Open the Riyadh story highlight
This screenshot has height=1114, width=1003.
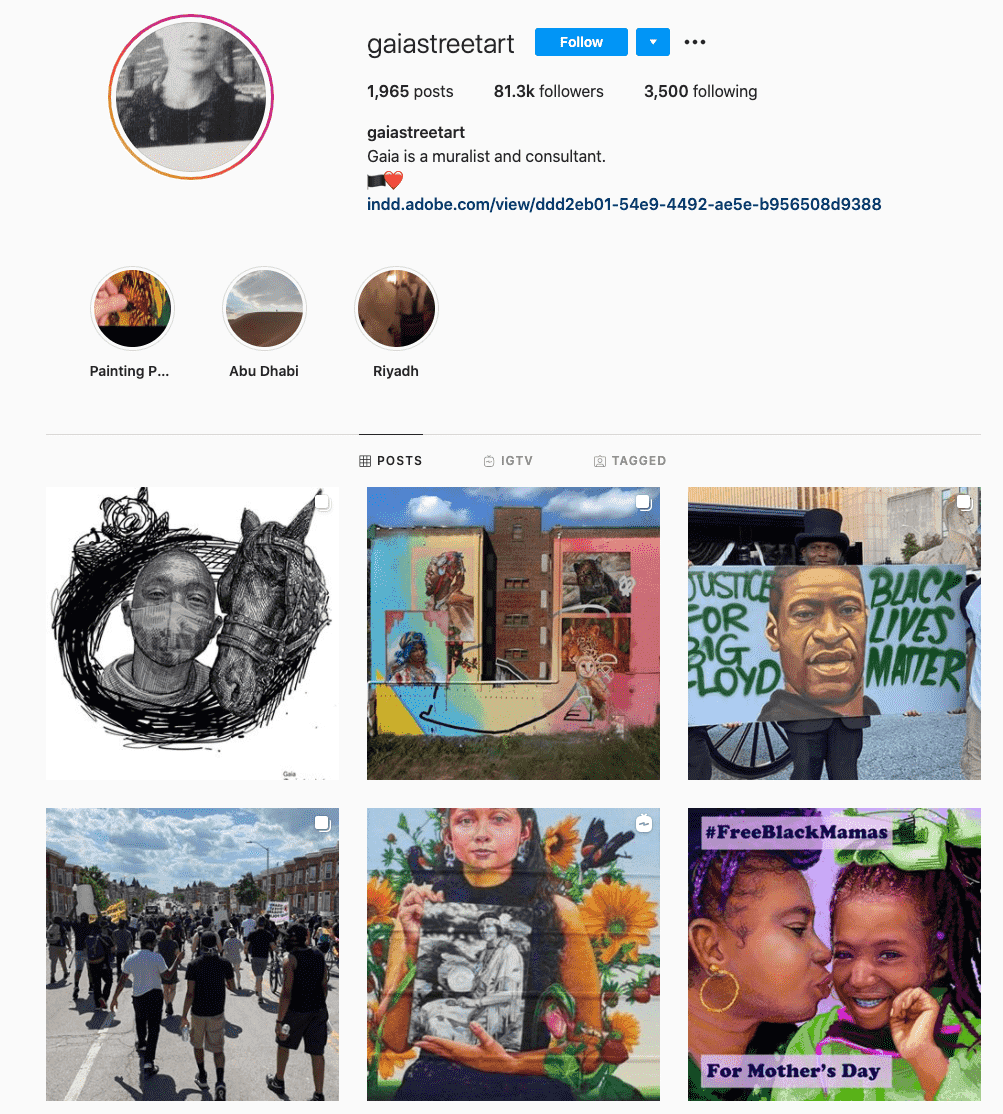coord(396,308)
